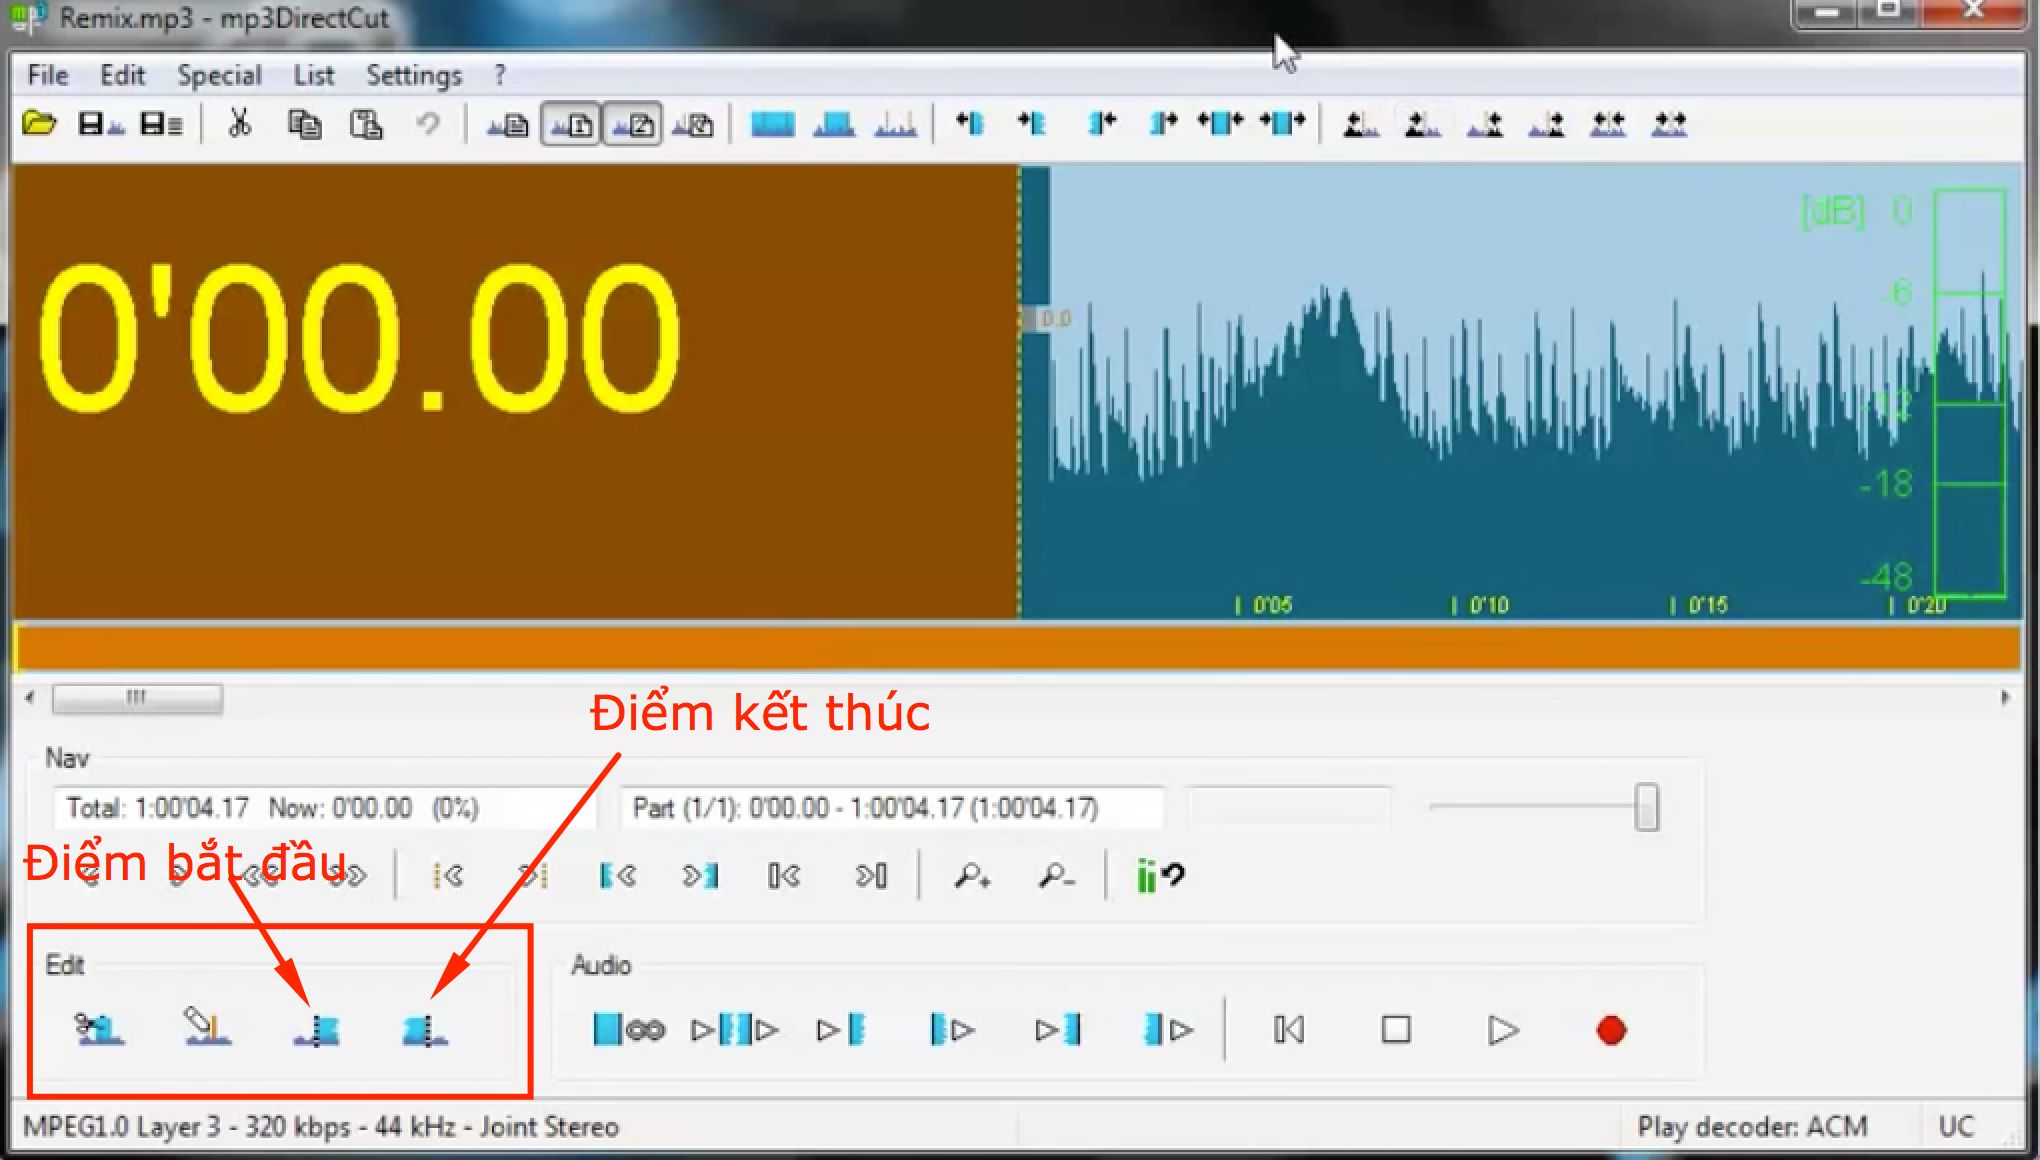Click the open file folder icon
The width and height of the screenshot is (2040, 1160).
[40, 124]
